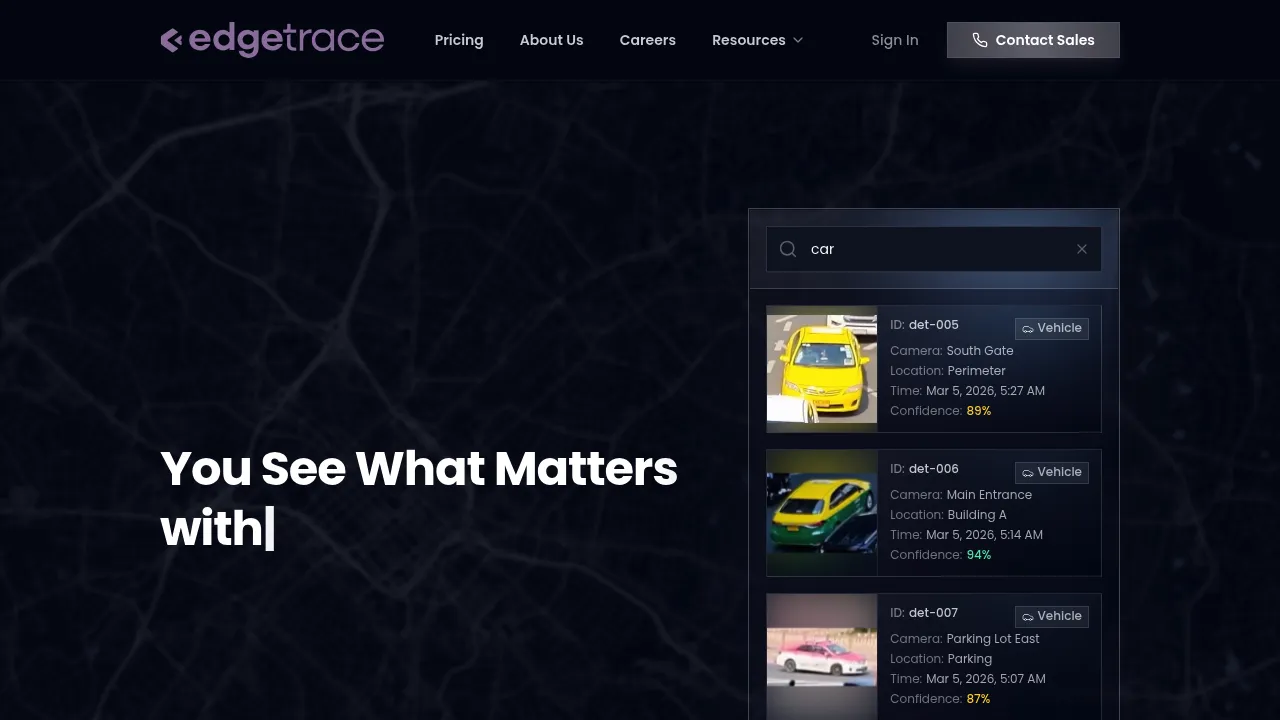Screen dimensions: 1280x720
Task: Select the ID det-007 text
Action: tap(924, 613)
